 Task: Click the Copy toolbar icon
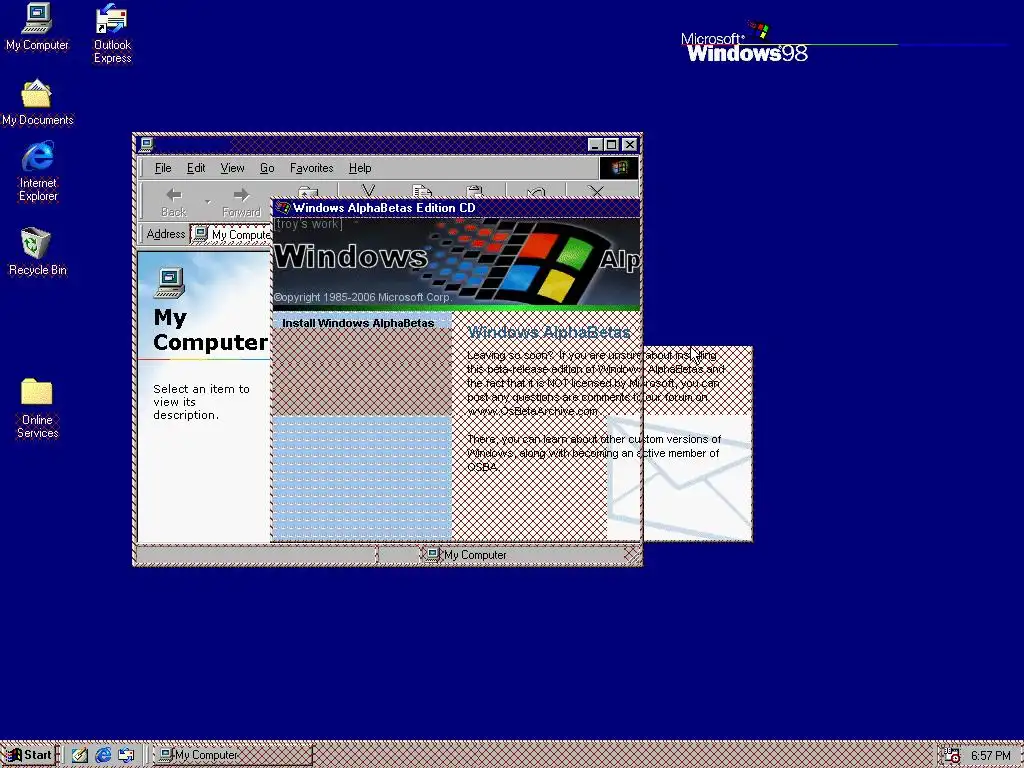422,191
